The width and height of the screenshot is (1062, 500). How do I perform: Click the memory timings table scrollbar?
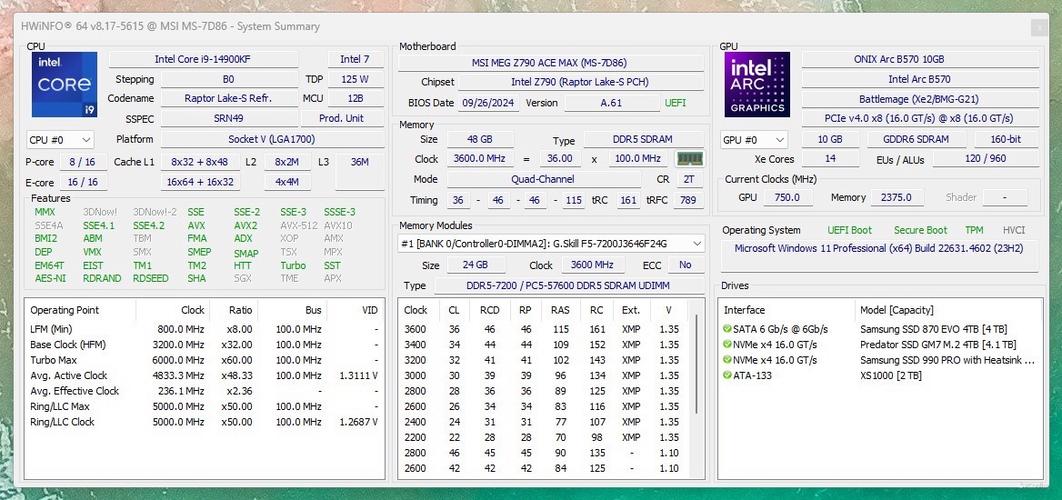click(699, 380)
